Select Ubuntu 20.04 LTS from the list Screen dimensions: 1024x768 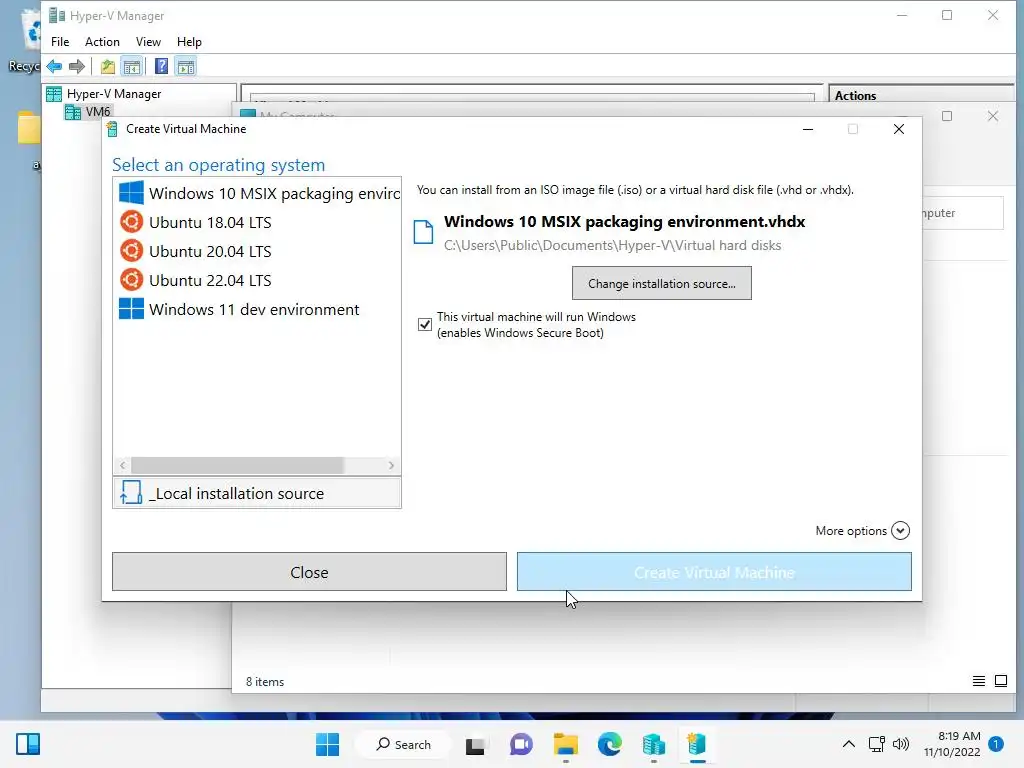(257, 251)
